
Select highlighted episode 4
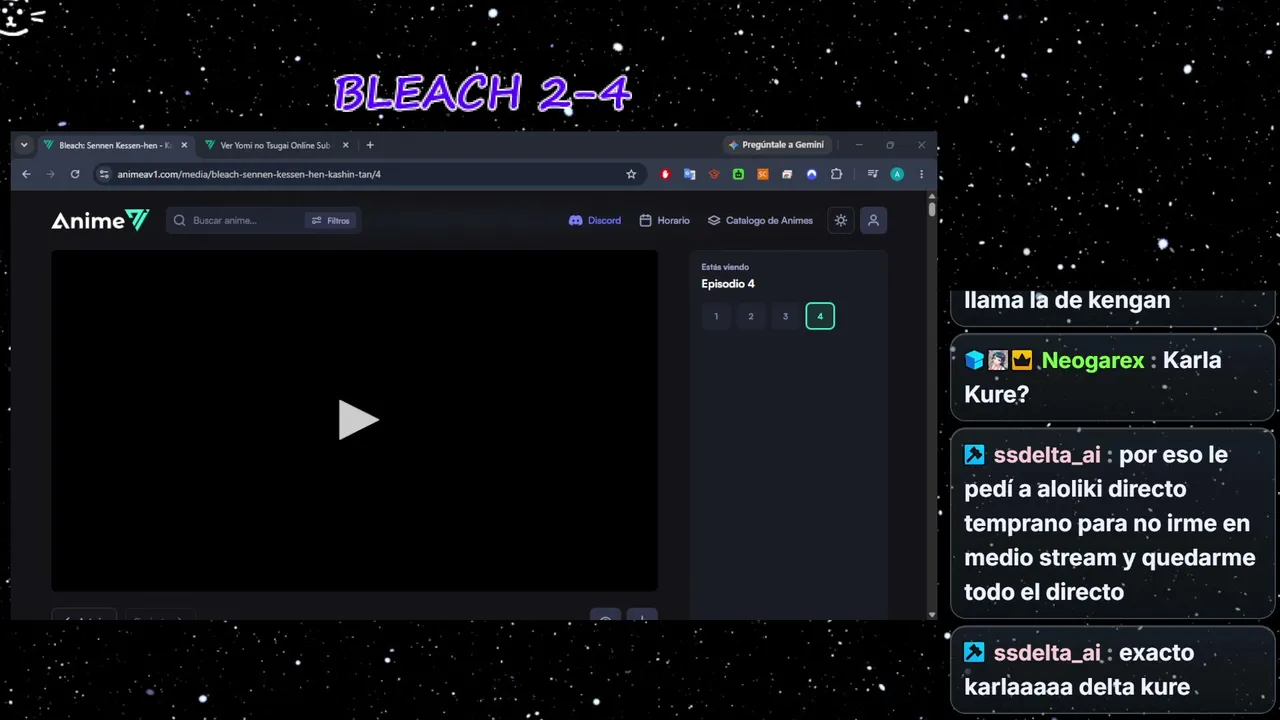pos(820,316)
